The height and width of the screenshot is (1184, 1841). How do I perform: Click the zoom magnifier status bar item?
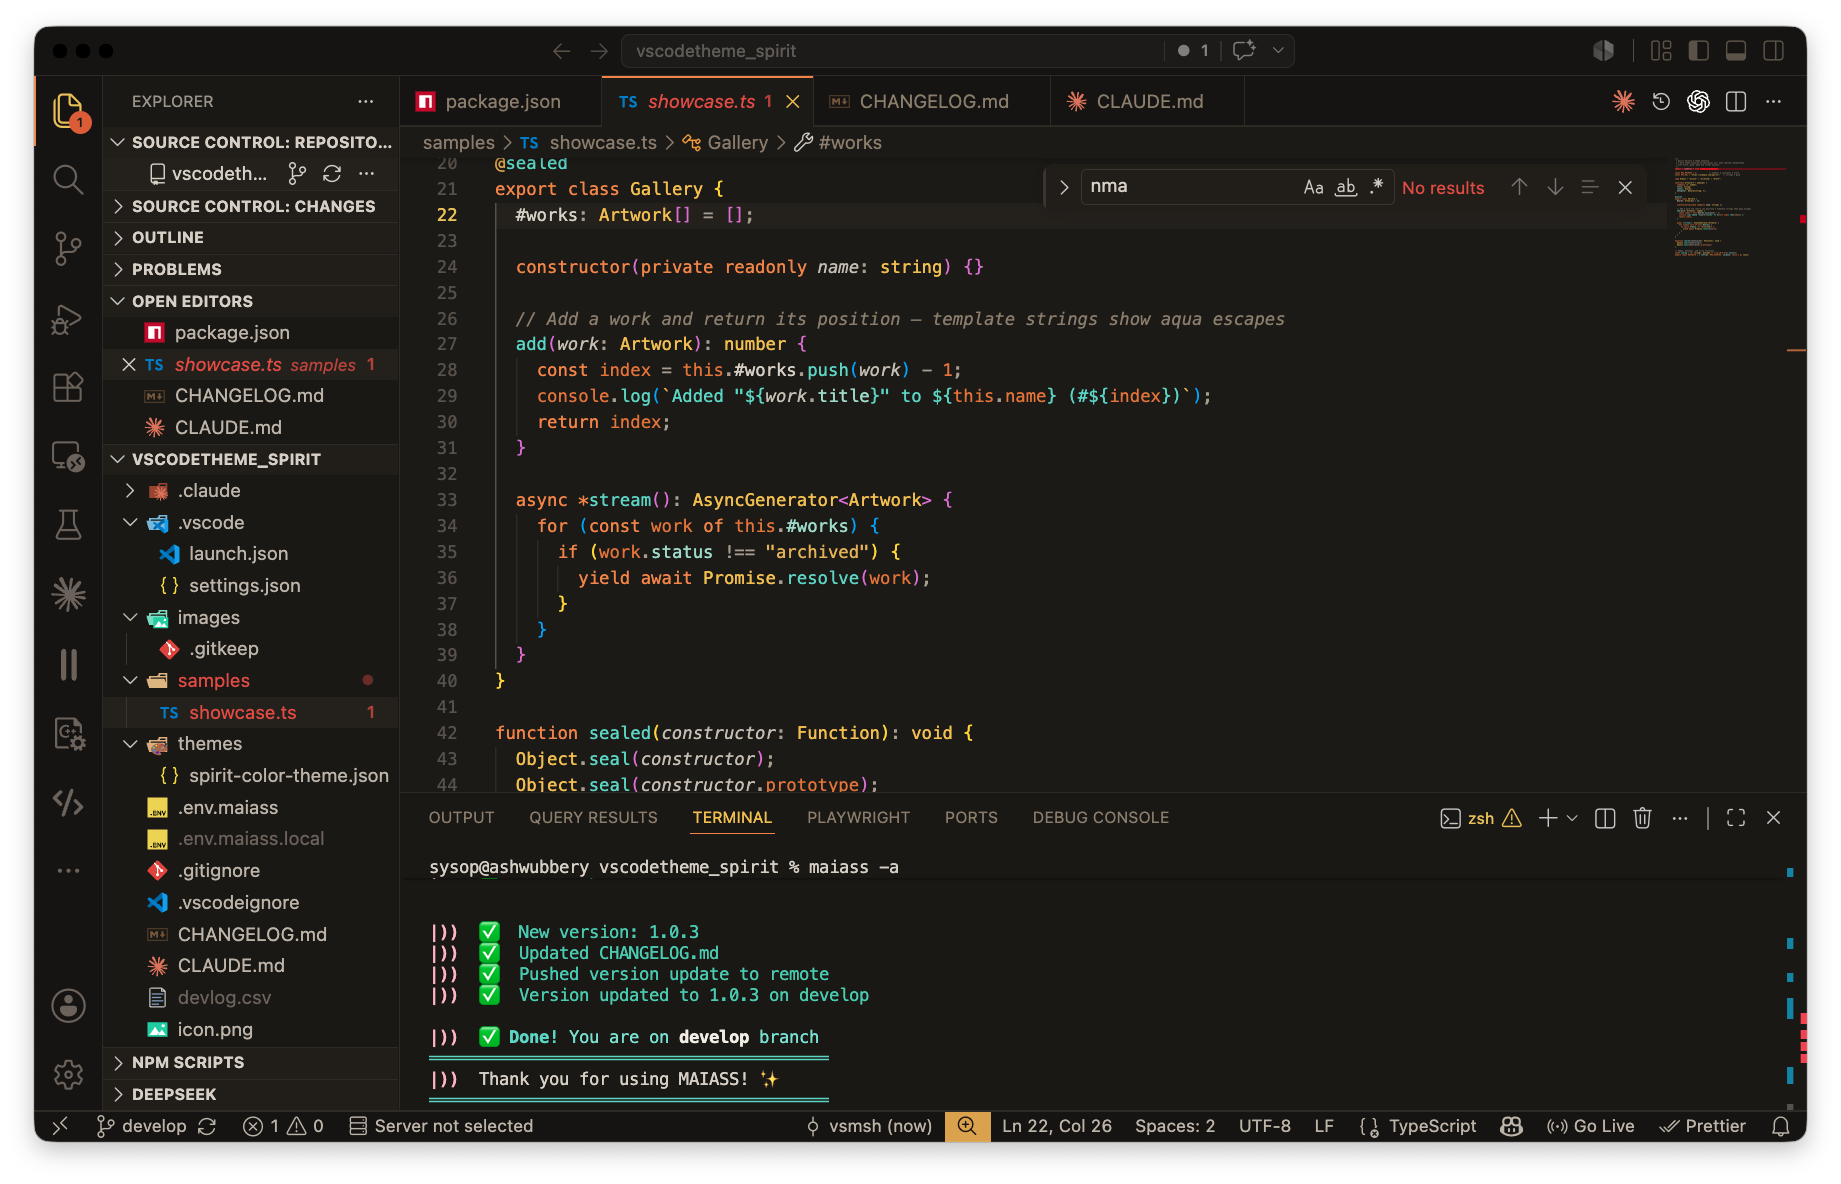pos(967,1126)
